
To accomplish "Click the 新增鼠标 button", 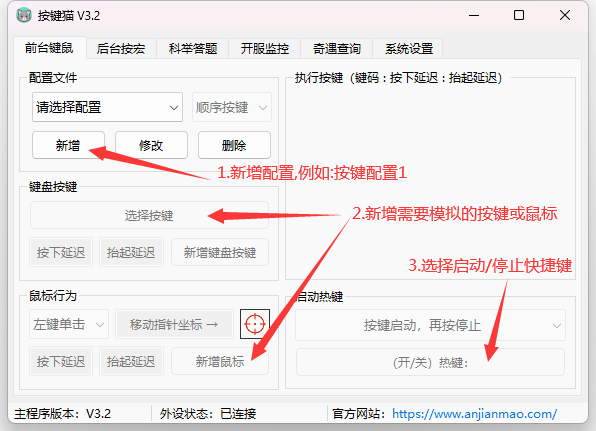I will [220, 361].
